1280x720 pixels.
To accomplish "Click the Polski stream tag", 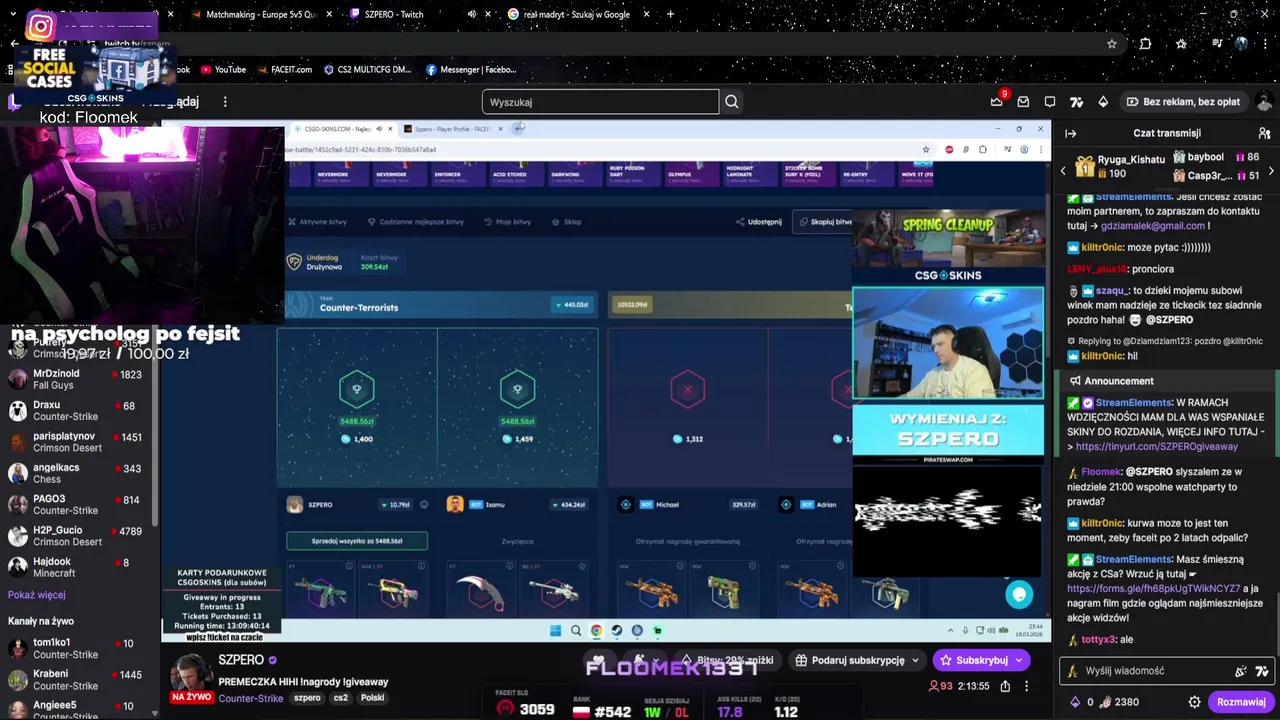I will (372, 698).
